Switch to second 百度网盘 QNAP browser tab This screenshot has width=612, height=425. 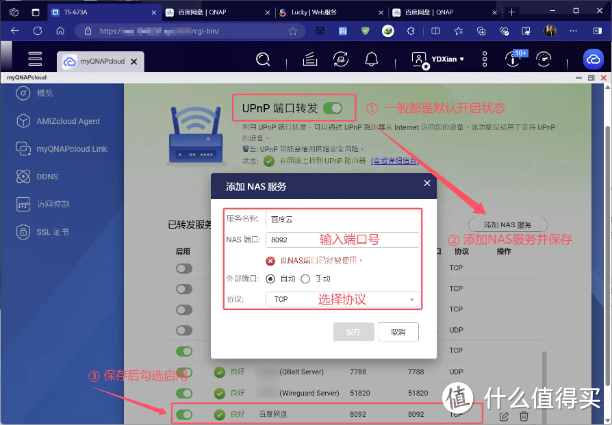tap(217, 12)
